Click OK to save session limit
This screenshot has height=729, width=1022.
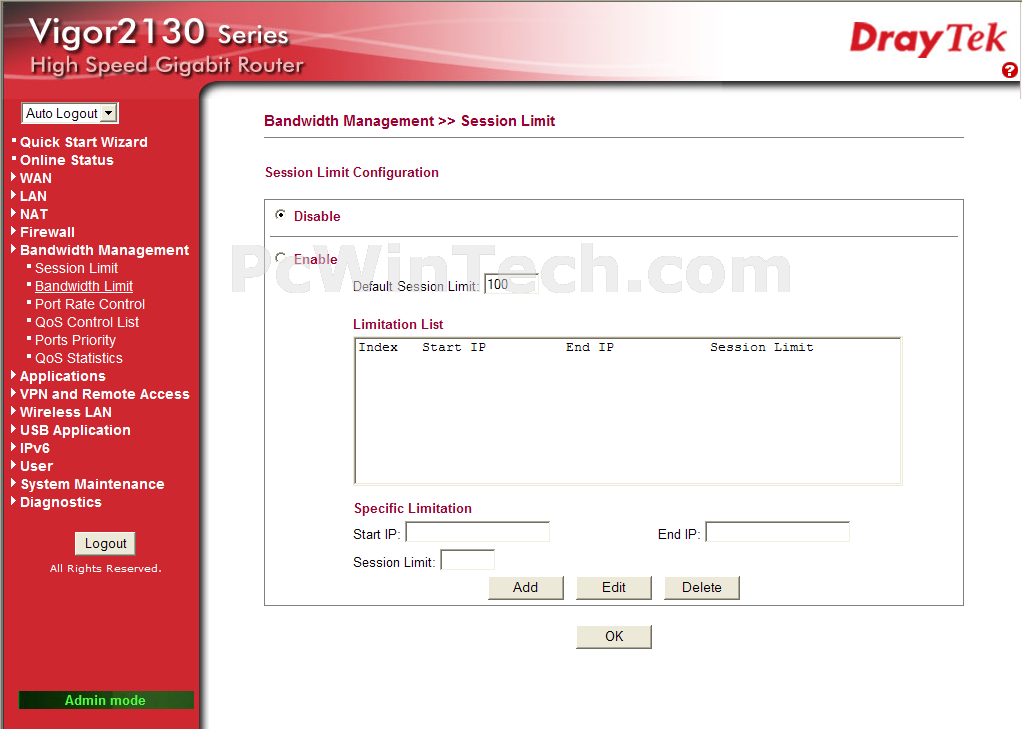[613, 636]
